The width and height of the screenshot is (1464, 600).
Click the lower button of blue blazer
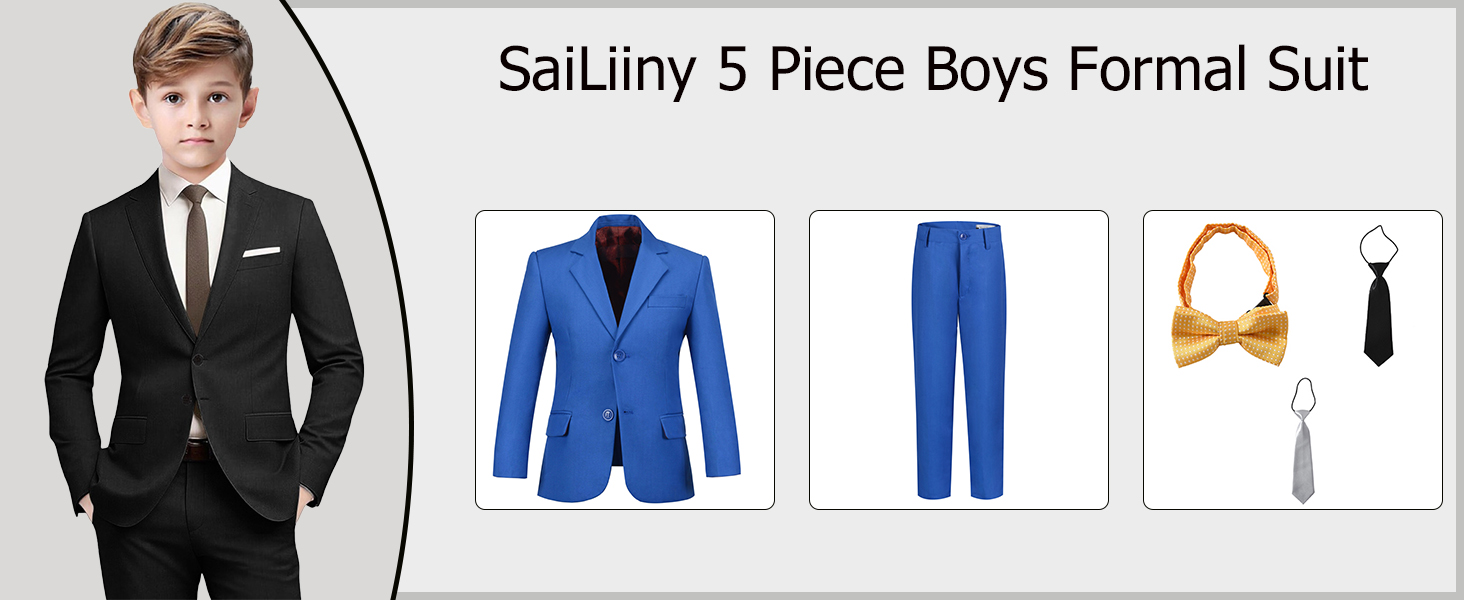[x=609, y=415]
